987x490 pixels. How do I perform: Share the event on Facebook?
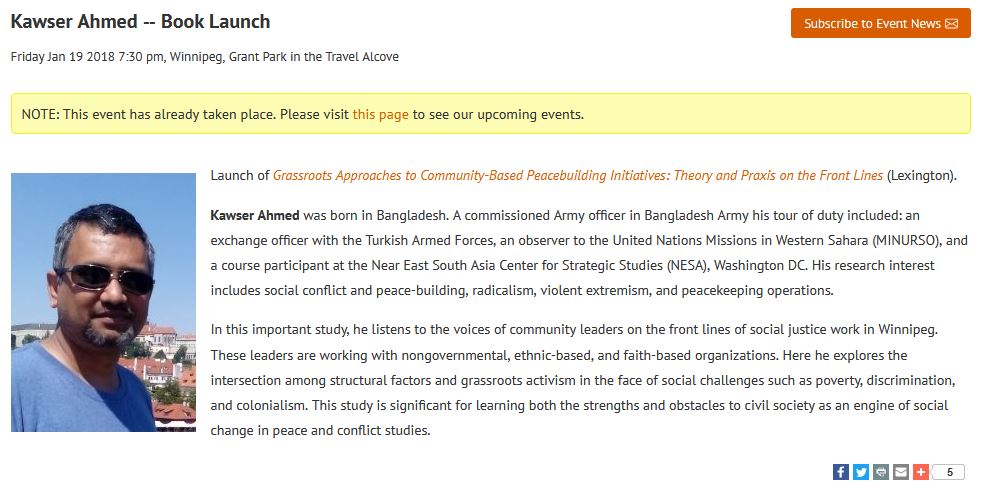point(841,472)
